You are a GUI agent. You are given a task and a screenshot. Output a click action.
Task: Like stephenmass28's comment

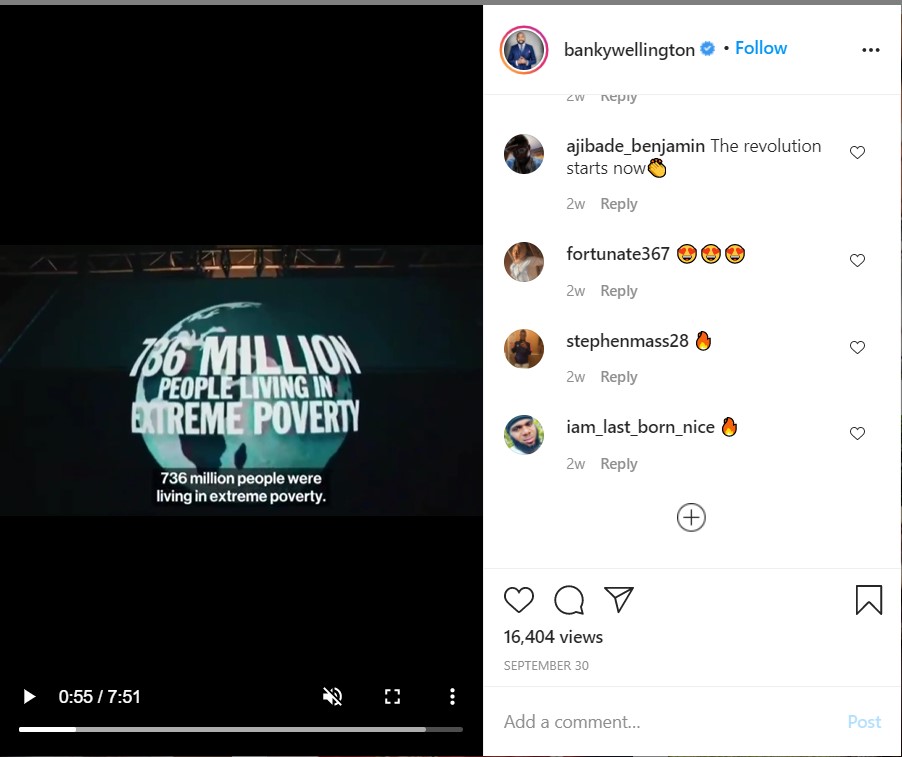pos(857,347)
